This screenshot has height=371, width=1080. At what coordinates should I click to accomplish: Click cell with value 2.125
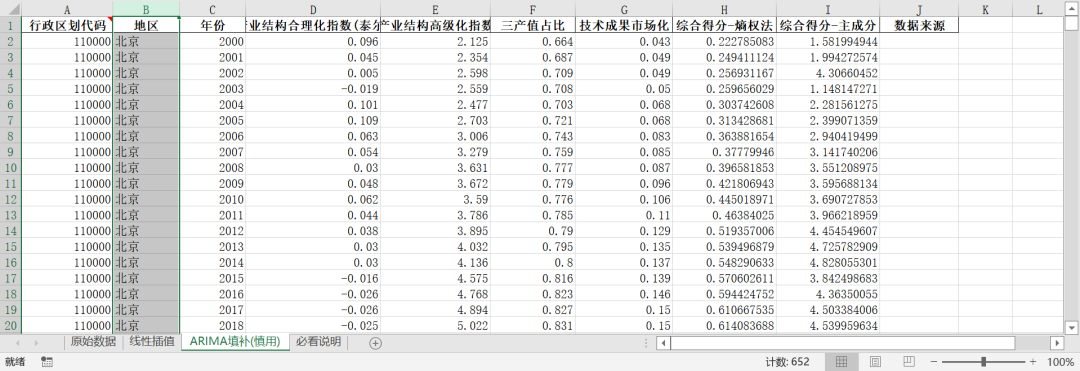click(436, 41)
